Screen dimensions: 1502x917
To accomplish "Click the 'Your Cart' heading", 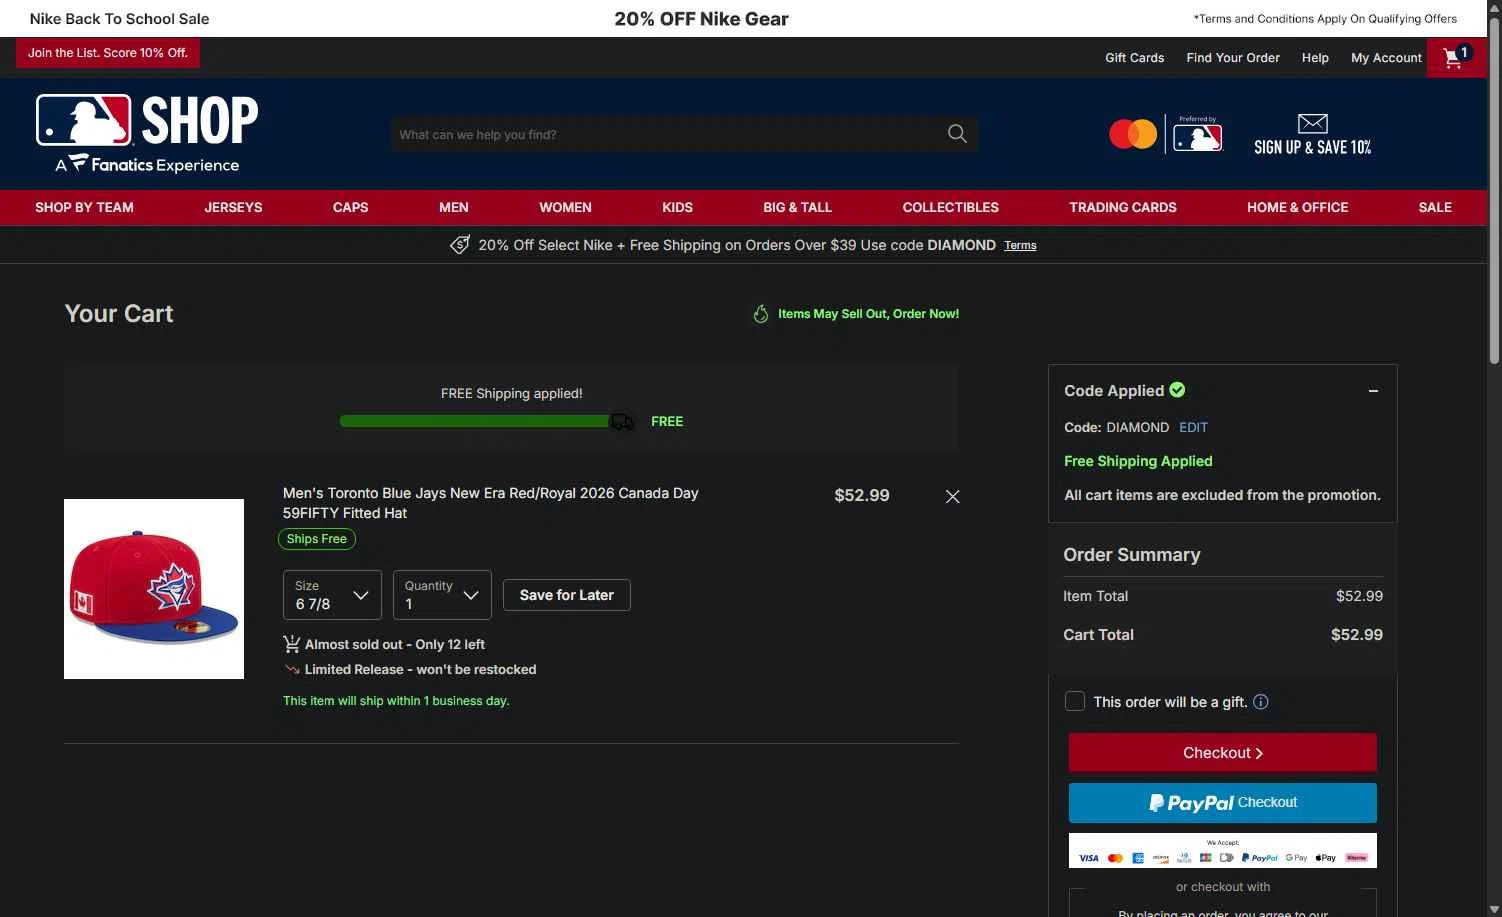I will 119,314.
